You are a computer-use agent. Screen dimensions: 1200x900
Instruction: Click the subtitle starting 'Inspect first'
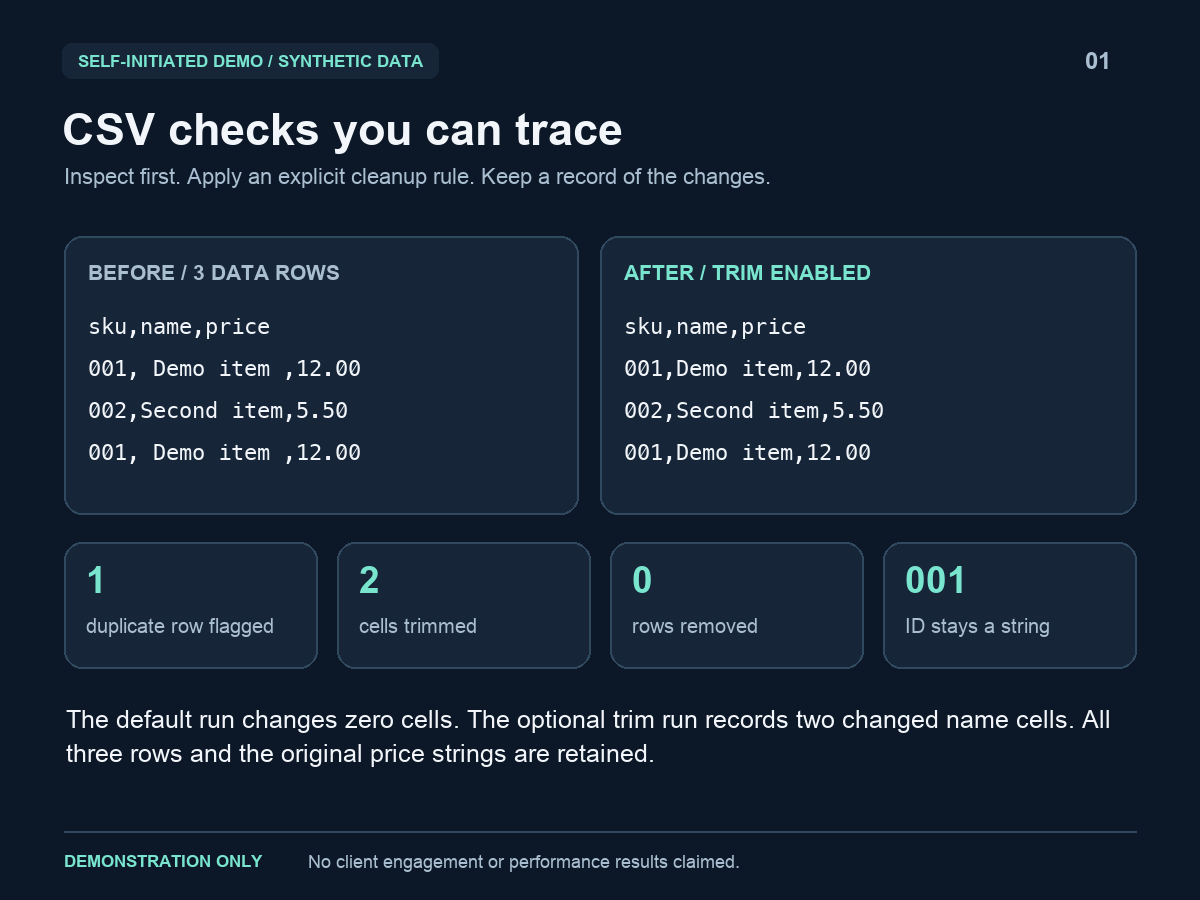click(x=417, y=177)
